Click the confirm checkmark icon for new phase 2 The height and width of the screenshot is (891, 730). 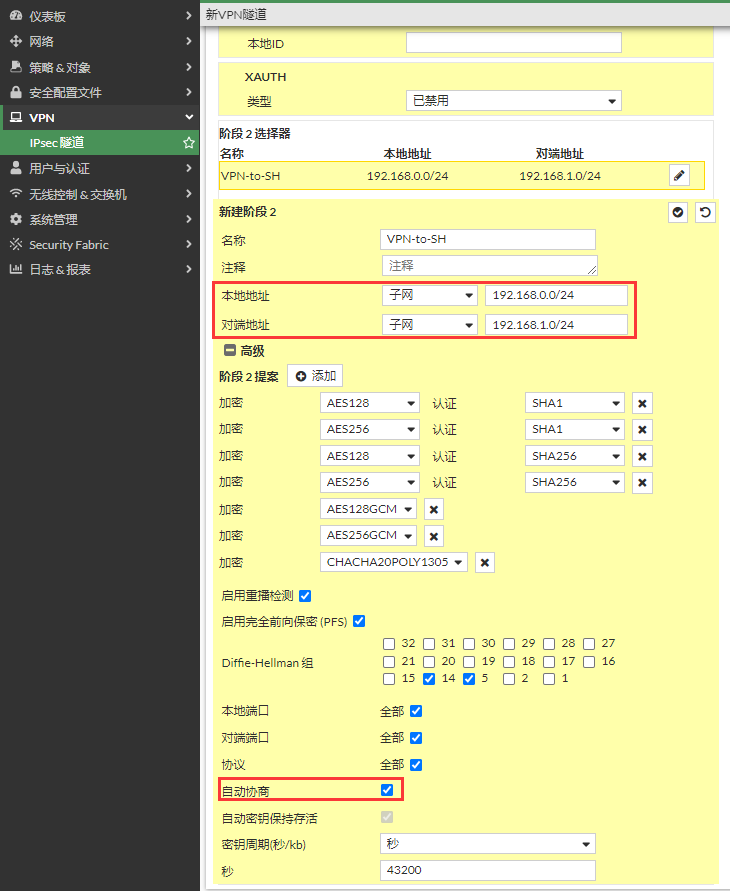point(678,212)
